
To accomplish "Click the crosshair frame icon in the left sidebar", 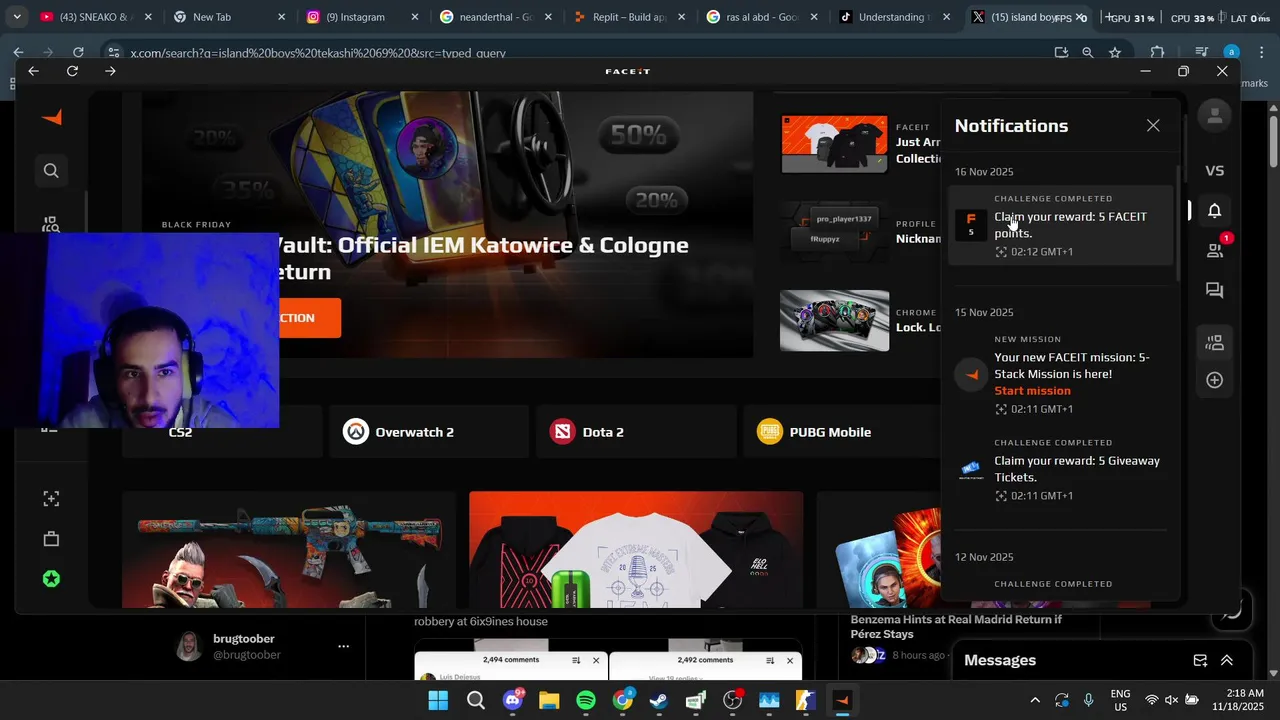I will [x=51, y=499].
